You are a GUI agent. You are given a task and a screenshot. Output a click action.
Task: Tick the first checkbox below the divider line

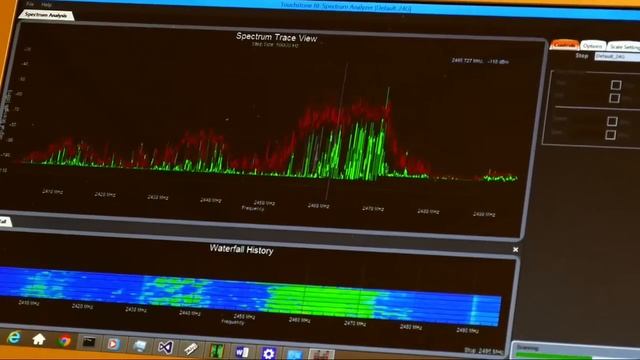(x=612, y=121)
